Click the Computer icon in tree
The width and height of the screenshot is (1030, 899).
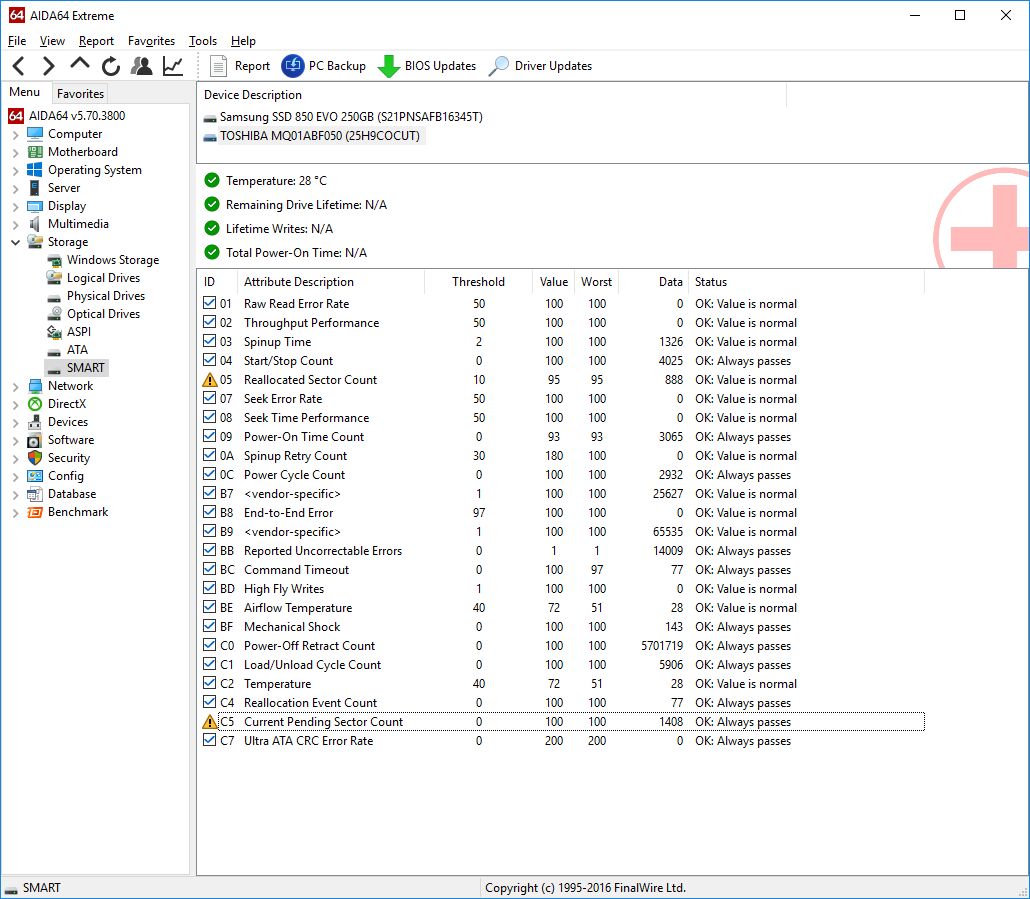coord(35,134)
